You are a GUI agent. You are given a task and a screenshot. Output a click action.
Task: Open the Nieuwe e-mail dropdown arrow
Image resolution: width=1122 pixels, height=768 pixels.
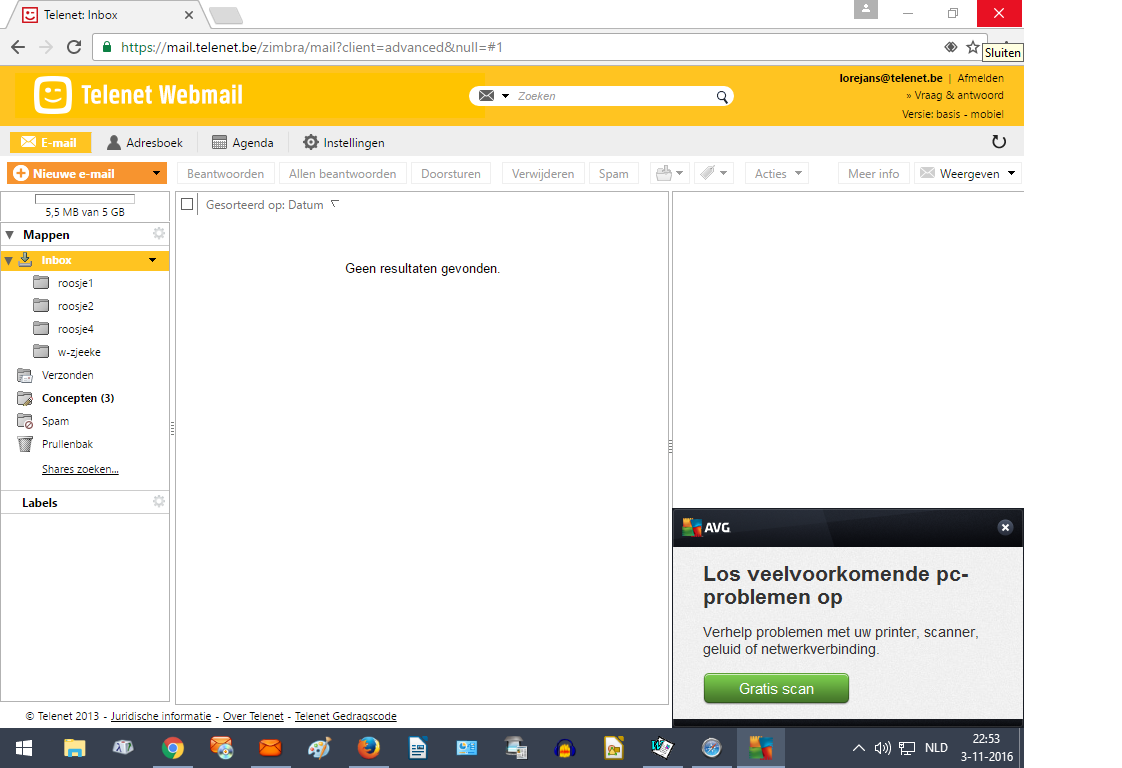coord(156,173)
